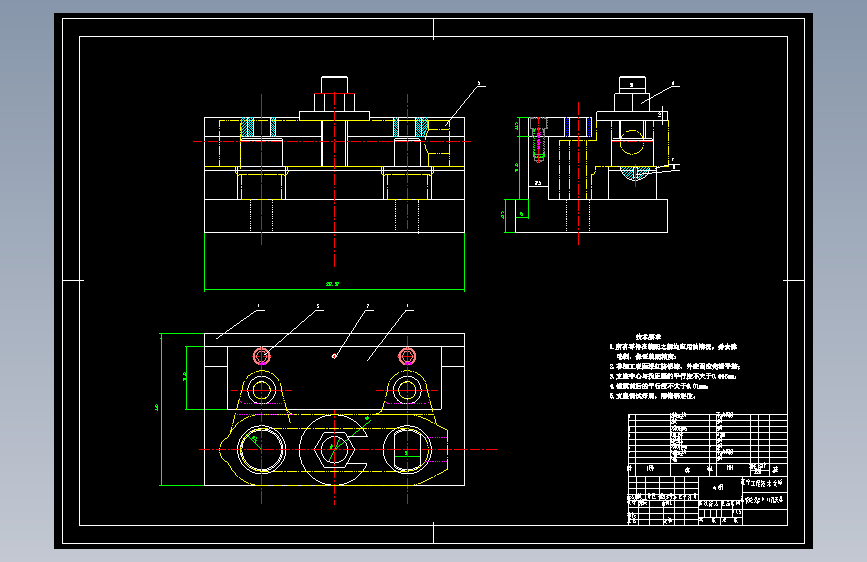Click the technical requirements heading above numbered notes

coord(648,336)
